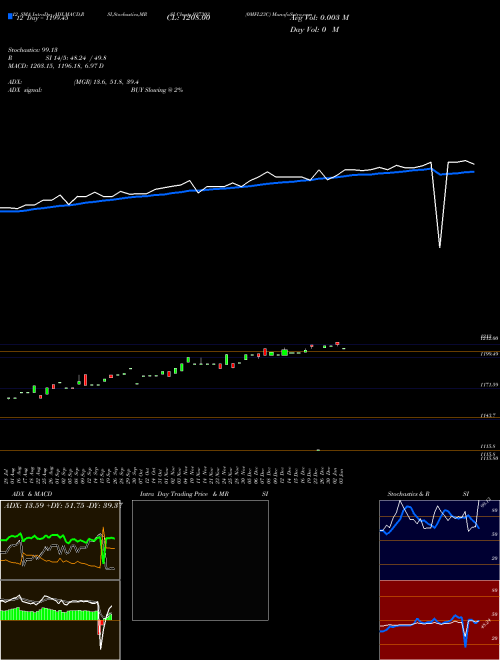The image size is (500, 660).
Task: Click the blue 12 Day SMA legend square
Action: tap(10, 16)
